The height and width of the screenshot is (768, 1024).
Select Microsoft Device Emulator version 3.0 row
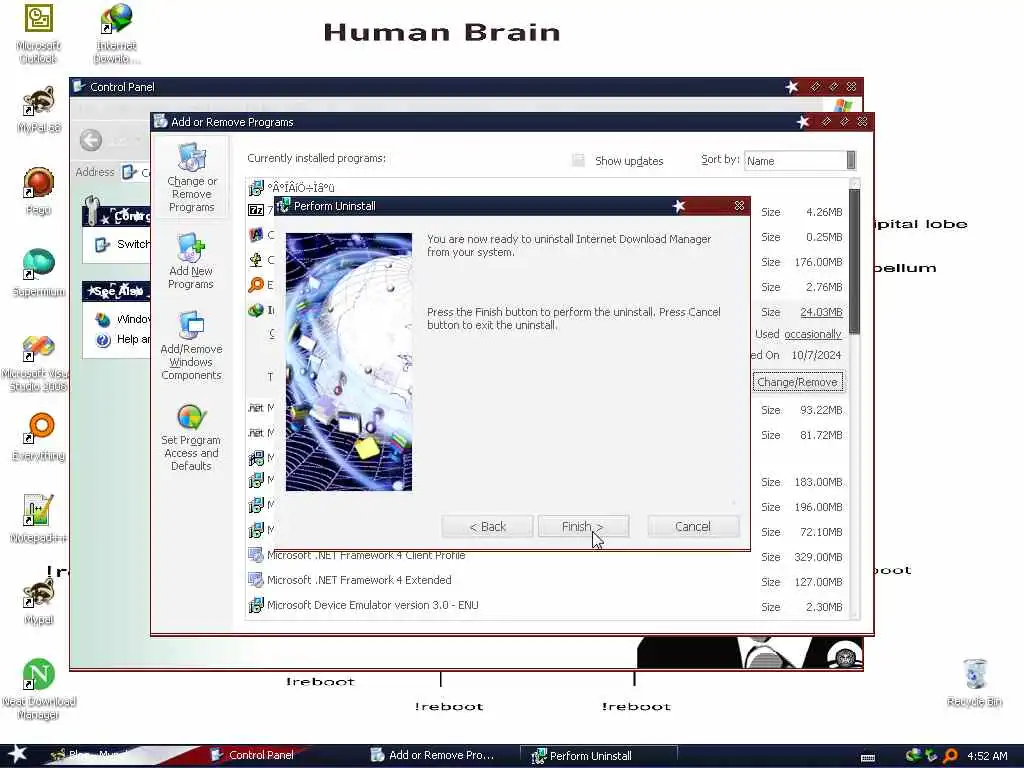[545, 605]
